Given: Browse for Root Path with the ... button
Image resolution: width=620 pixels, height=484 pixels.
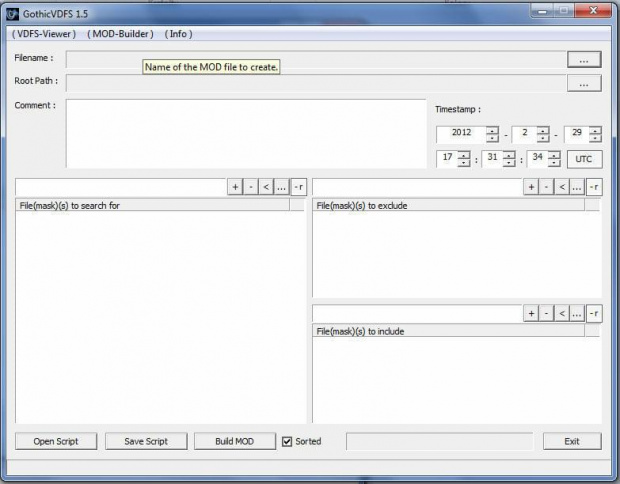Looking at the screenshot, I should (x=584, y=83).
